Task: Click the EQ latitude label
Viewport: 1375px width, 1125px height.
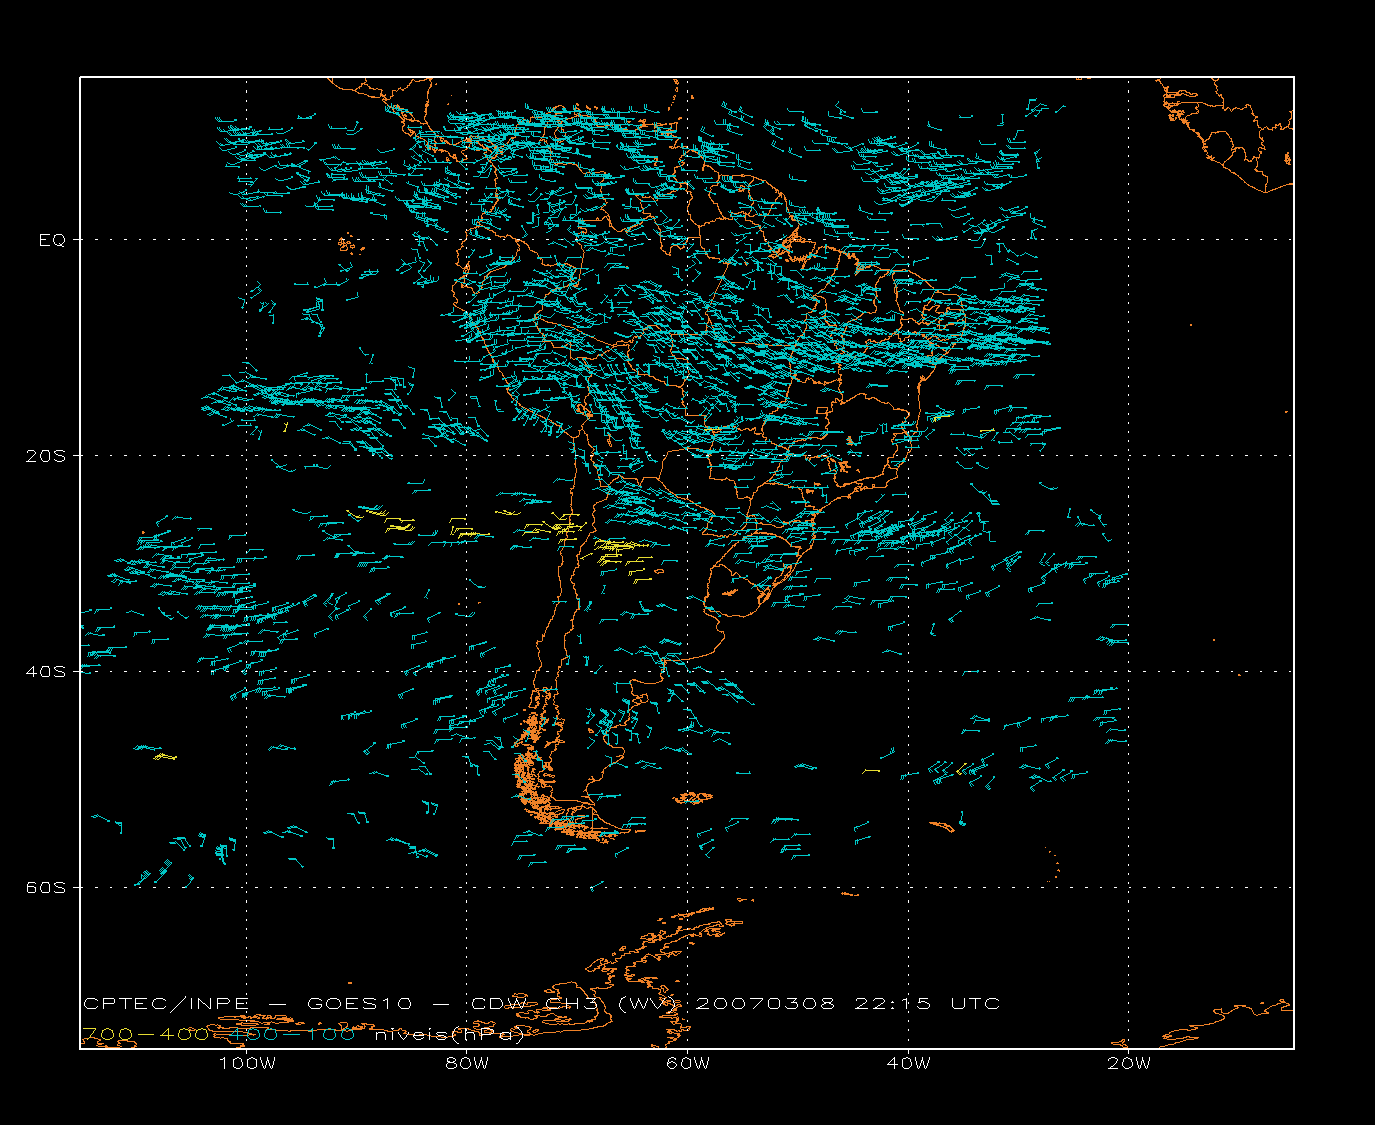Action: point(52,240)
